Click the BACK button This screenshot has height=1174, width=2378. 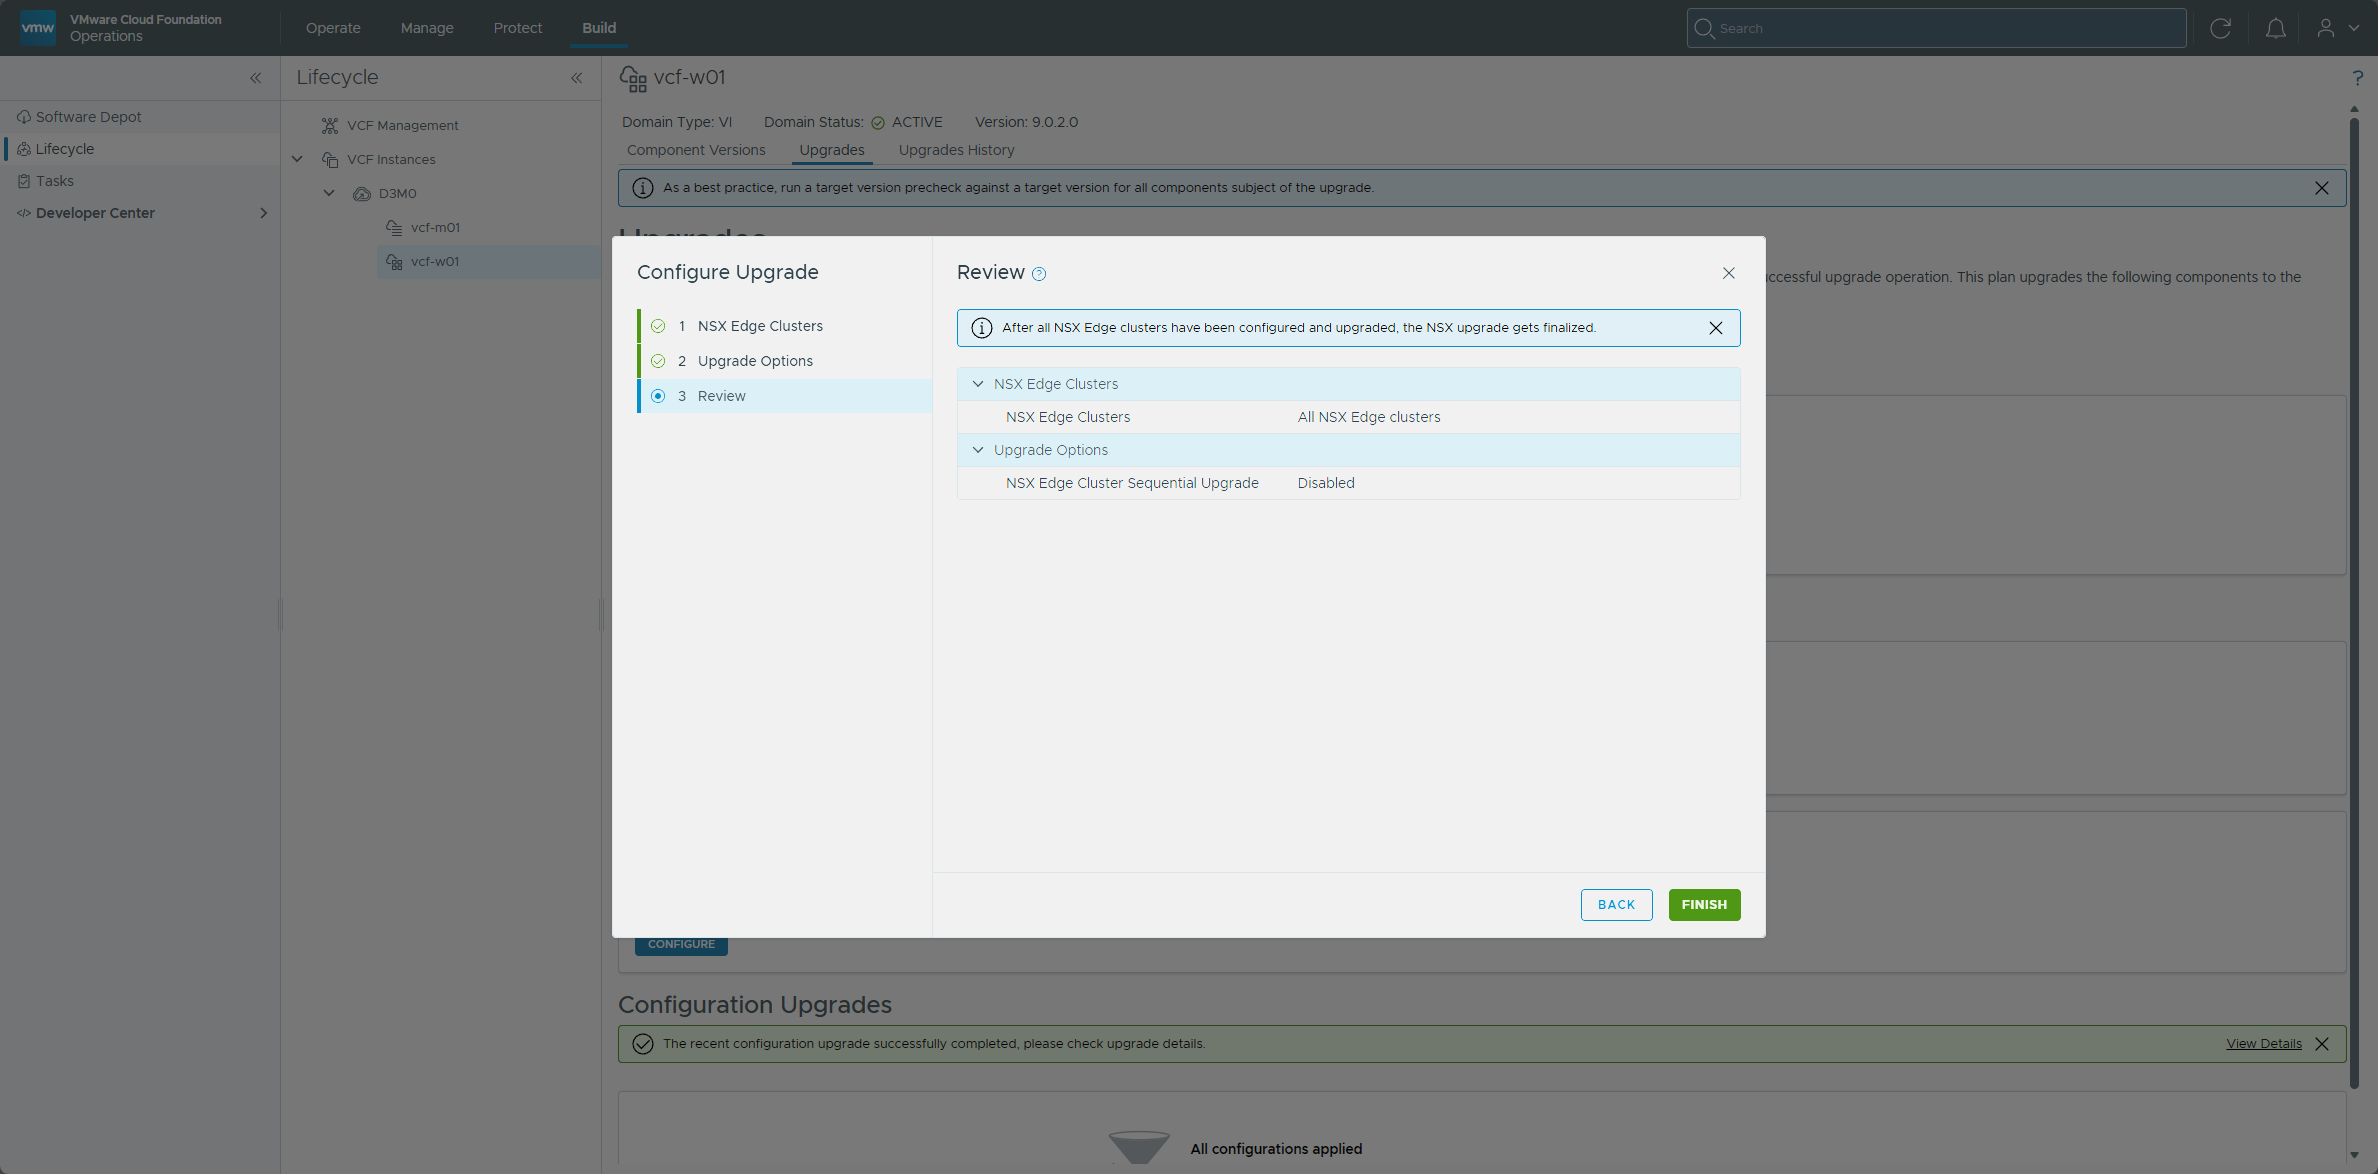pos(1616,904)
